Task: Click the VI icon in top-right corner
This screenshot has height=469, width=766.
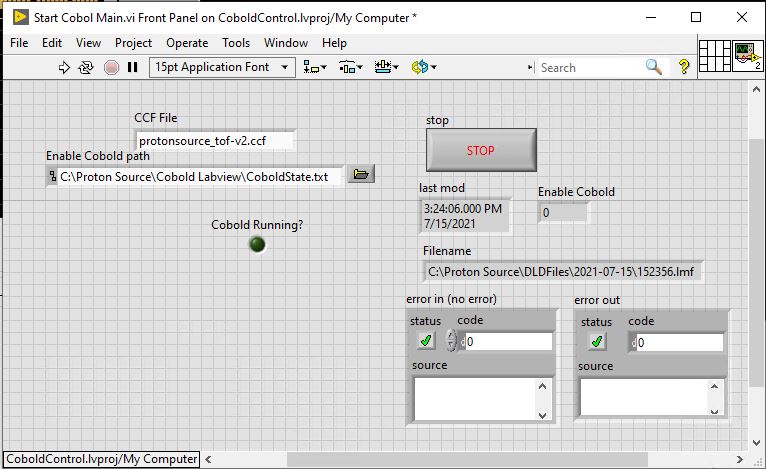Action: click(747, 56)
